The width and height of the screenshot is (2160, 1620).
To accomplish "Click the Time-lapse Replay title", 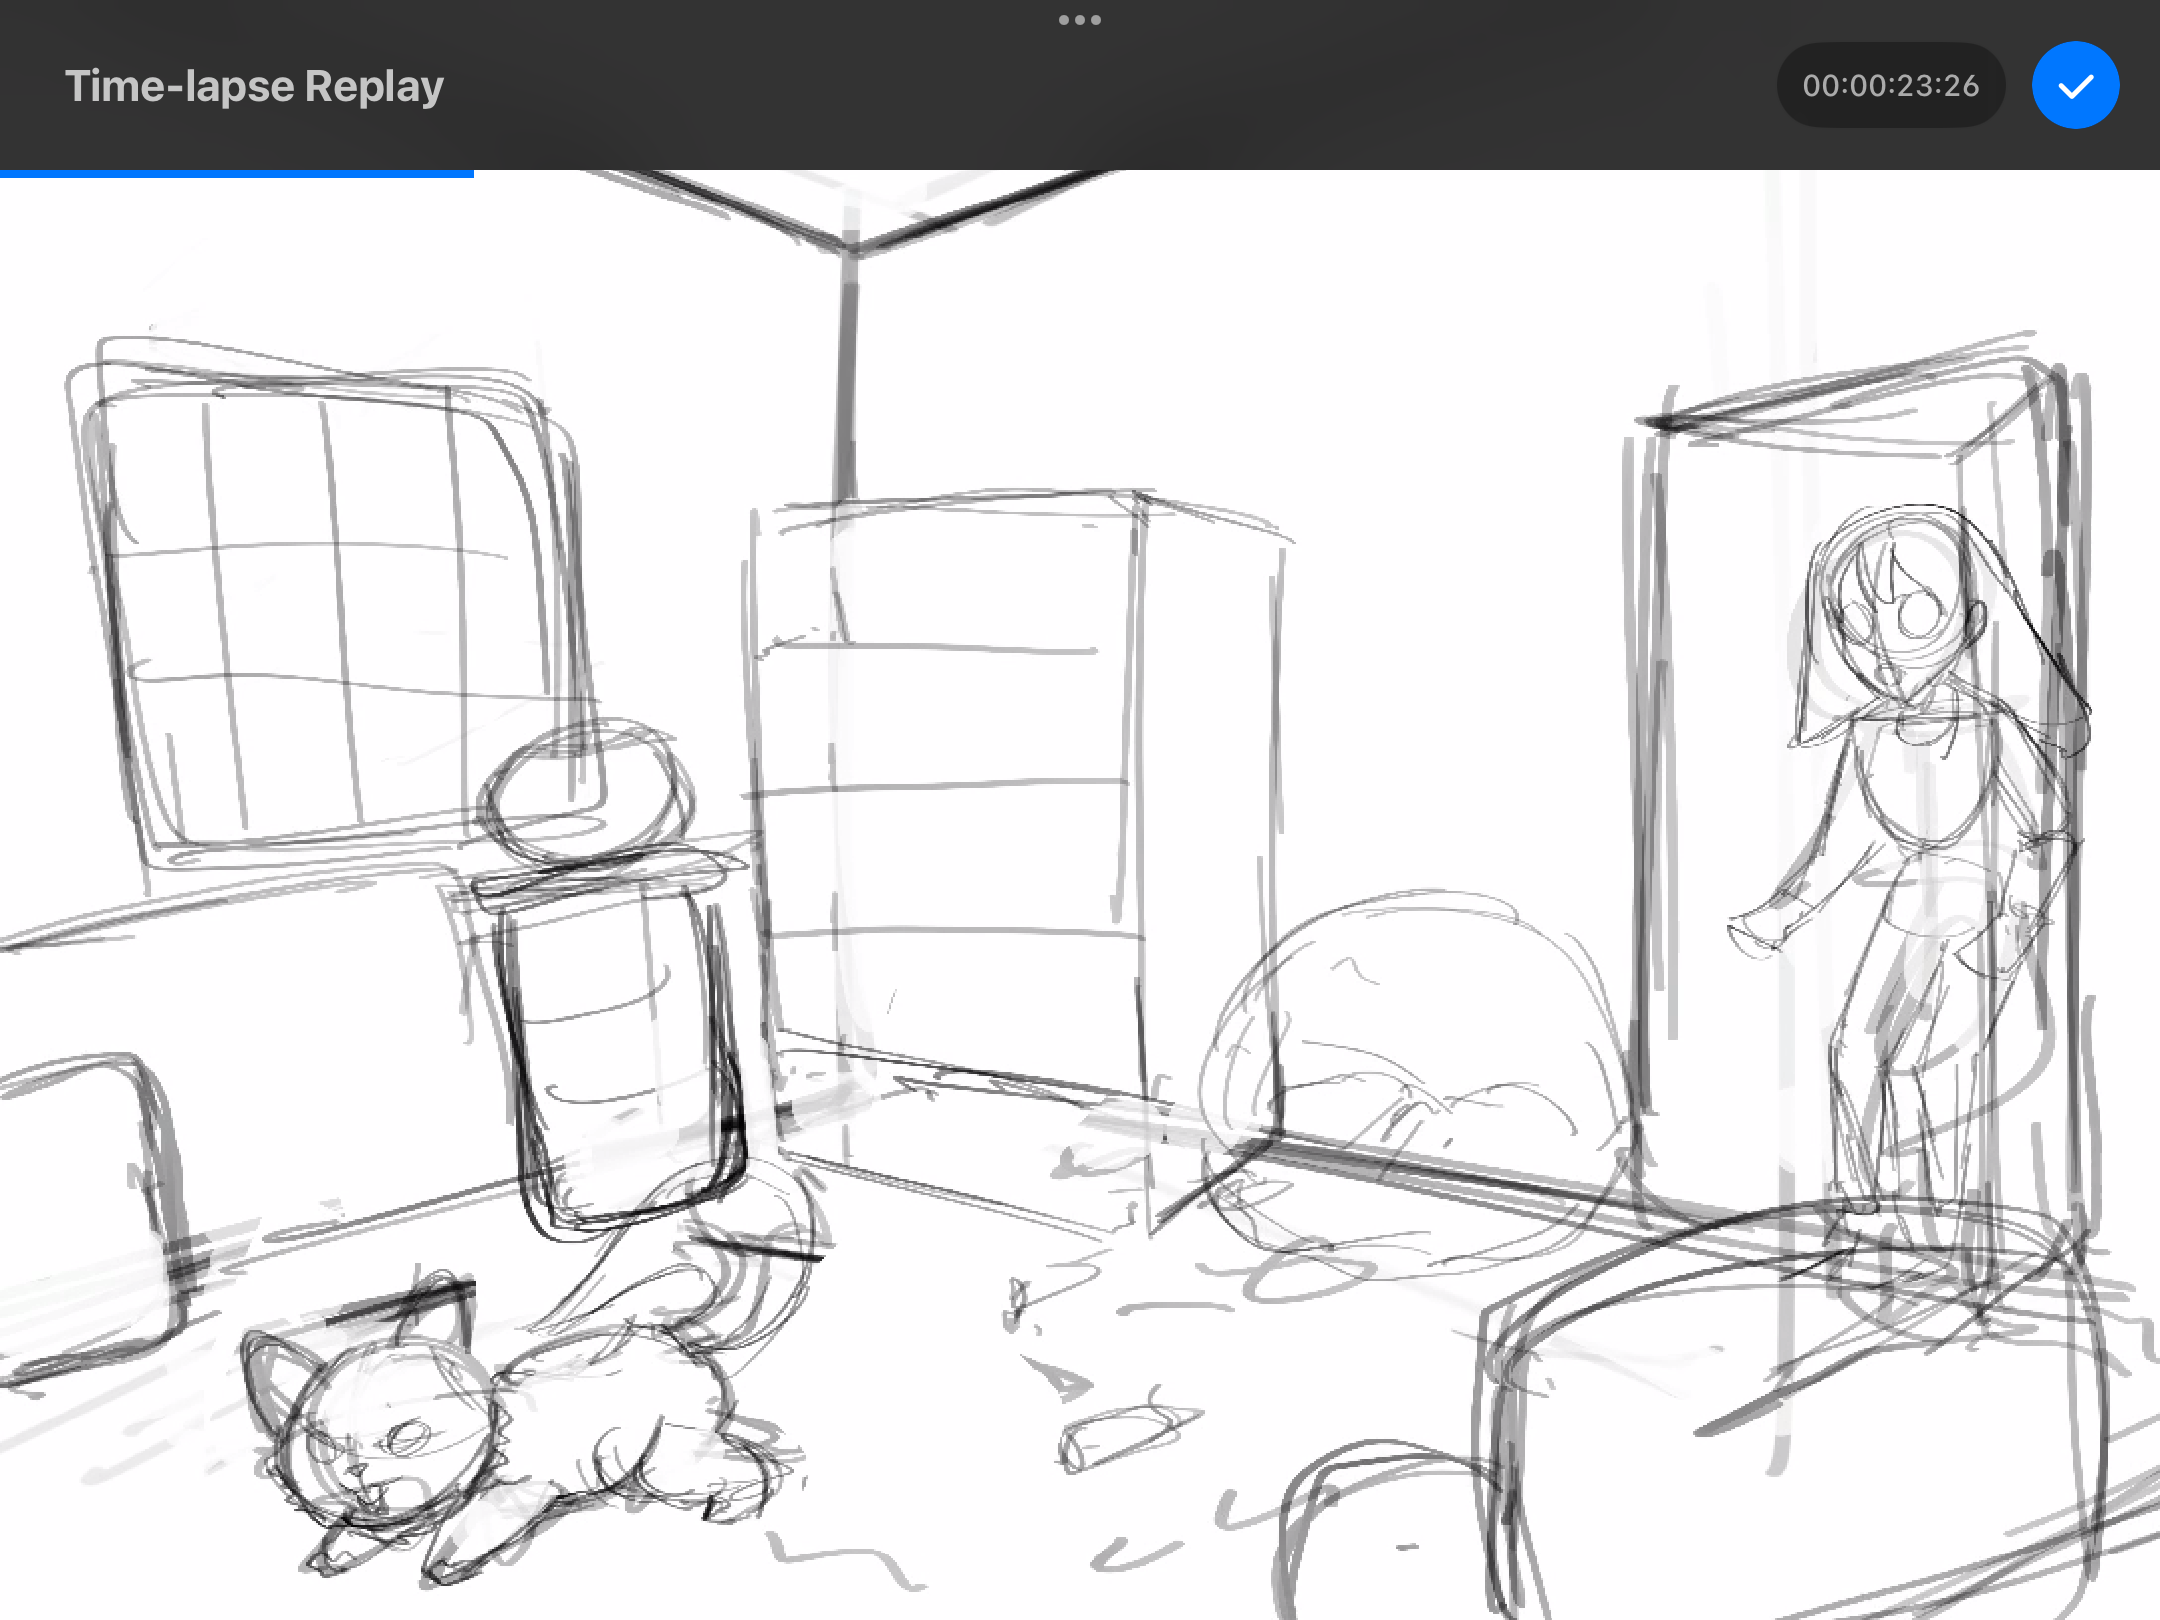I will [x=254, y=86].
